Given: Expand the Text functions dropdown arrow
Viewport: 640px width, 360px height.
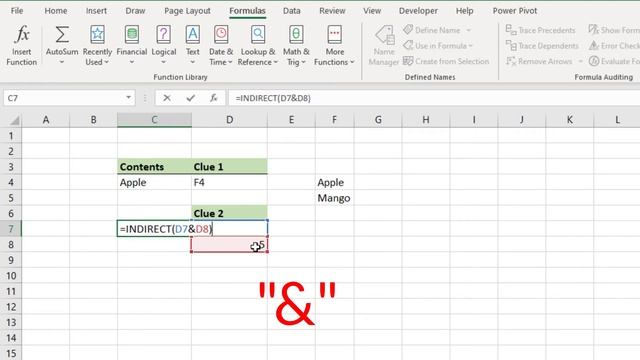Looking at the screenshot, I should tap(193, 62).
